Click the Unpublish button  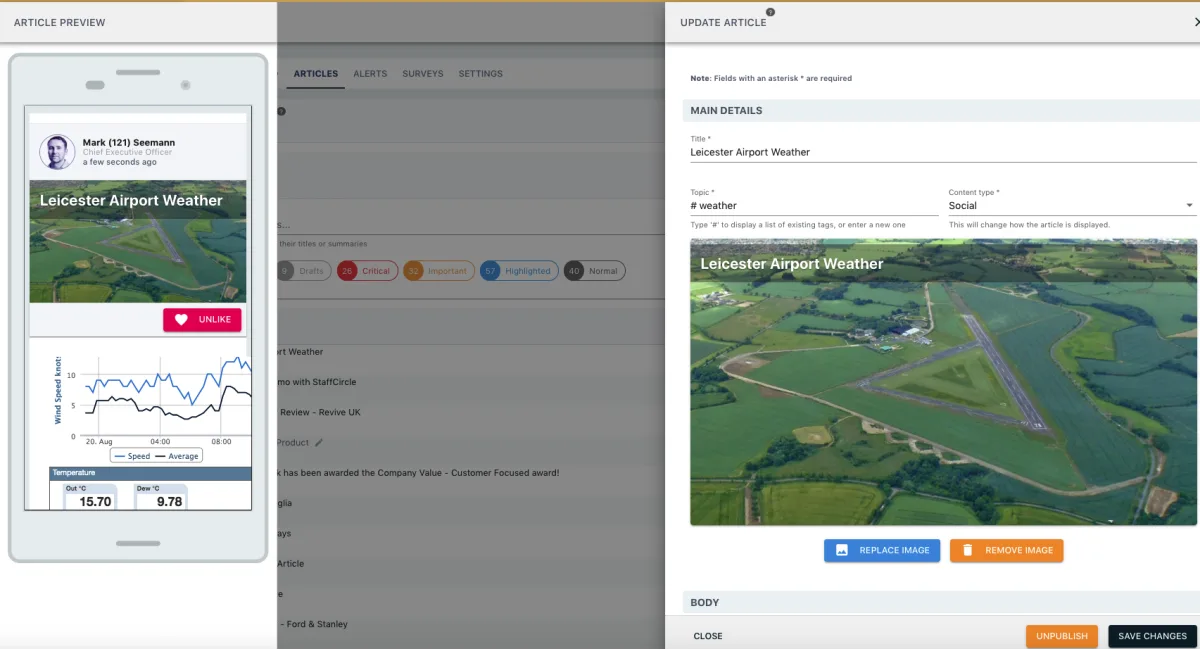tap(1062, 636)
